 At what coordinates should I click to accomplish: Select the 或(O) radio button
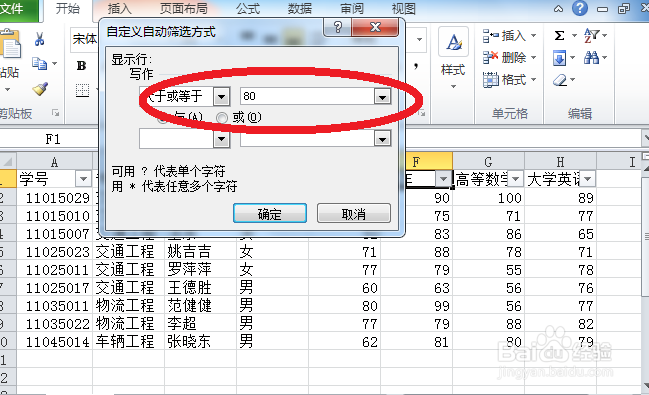point(222,118)
